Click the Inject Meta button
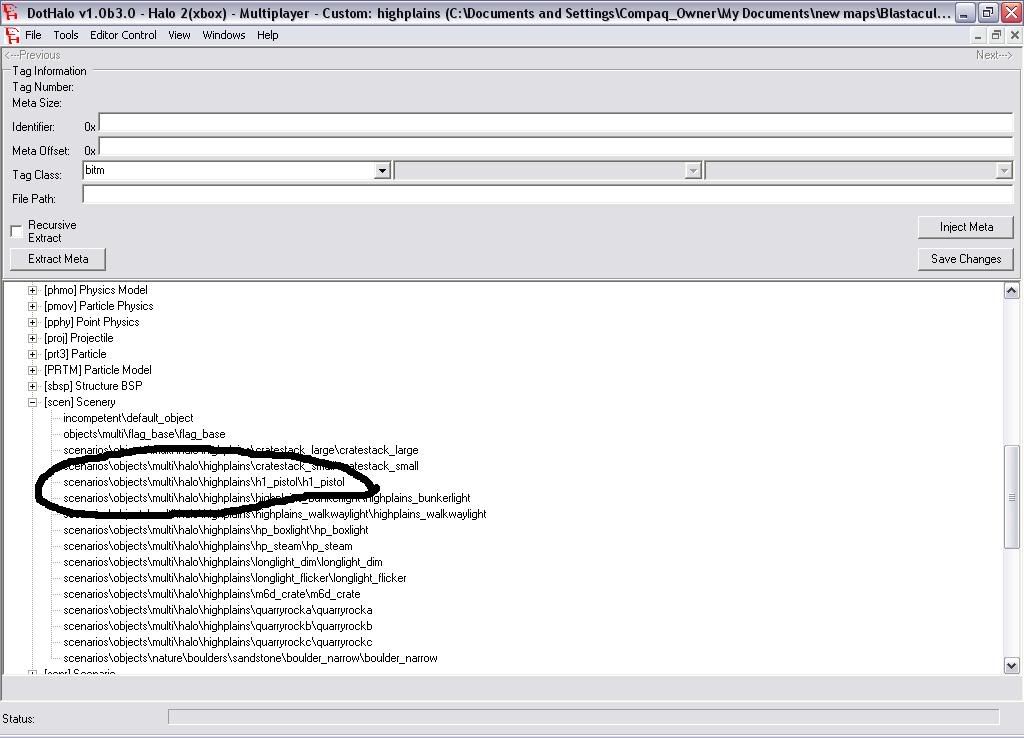1024x738 pixels. [965, 227]
